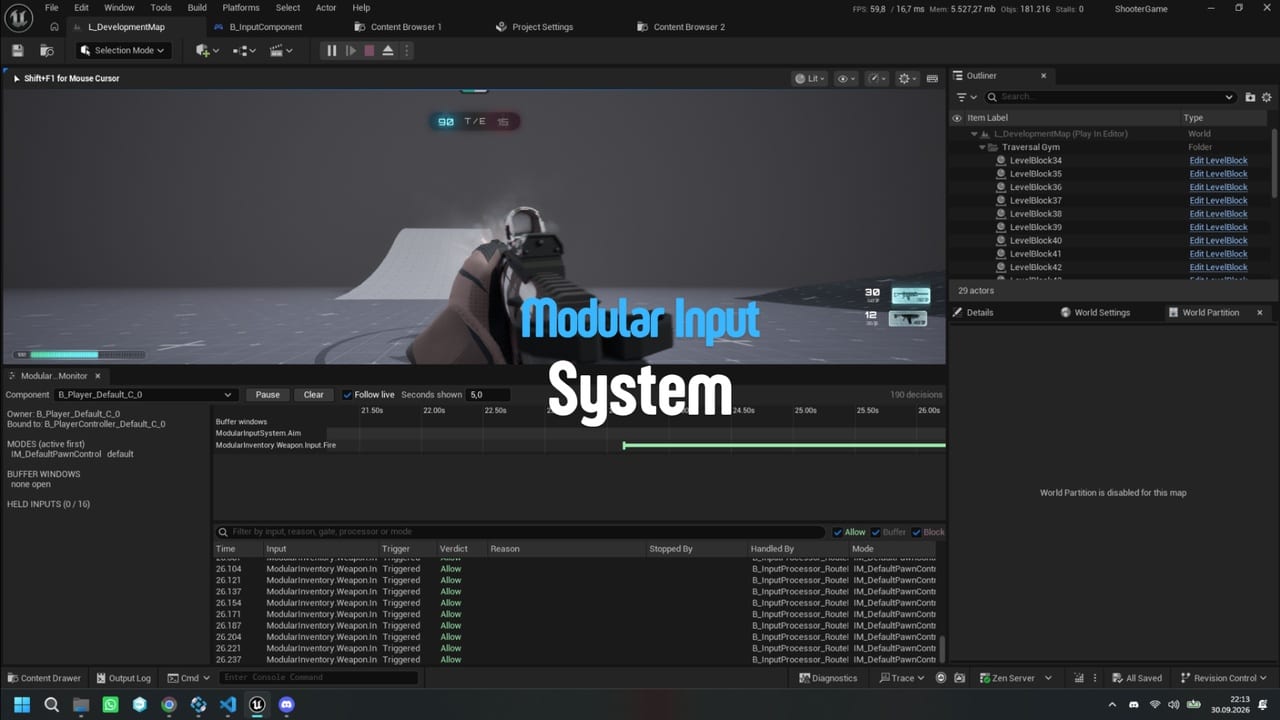
Task: Click the Outliner search field
Action: pos(1110,97)
